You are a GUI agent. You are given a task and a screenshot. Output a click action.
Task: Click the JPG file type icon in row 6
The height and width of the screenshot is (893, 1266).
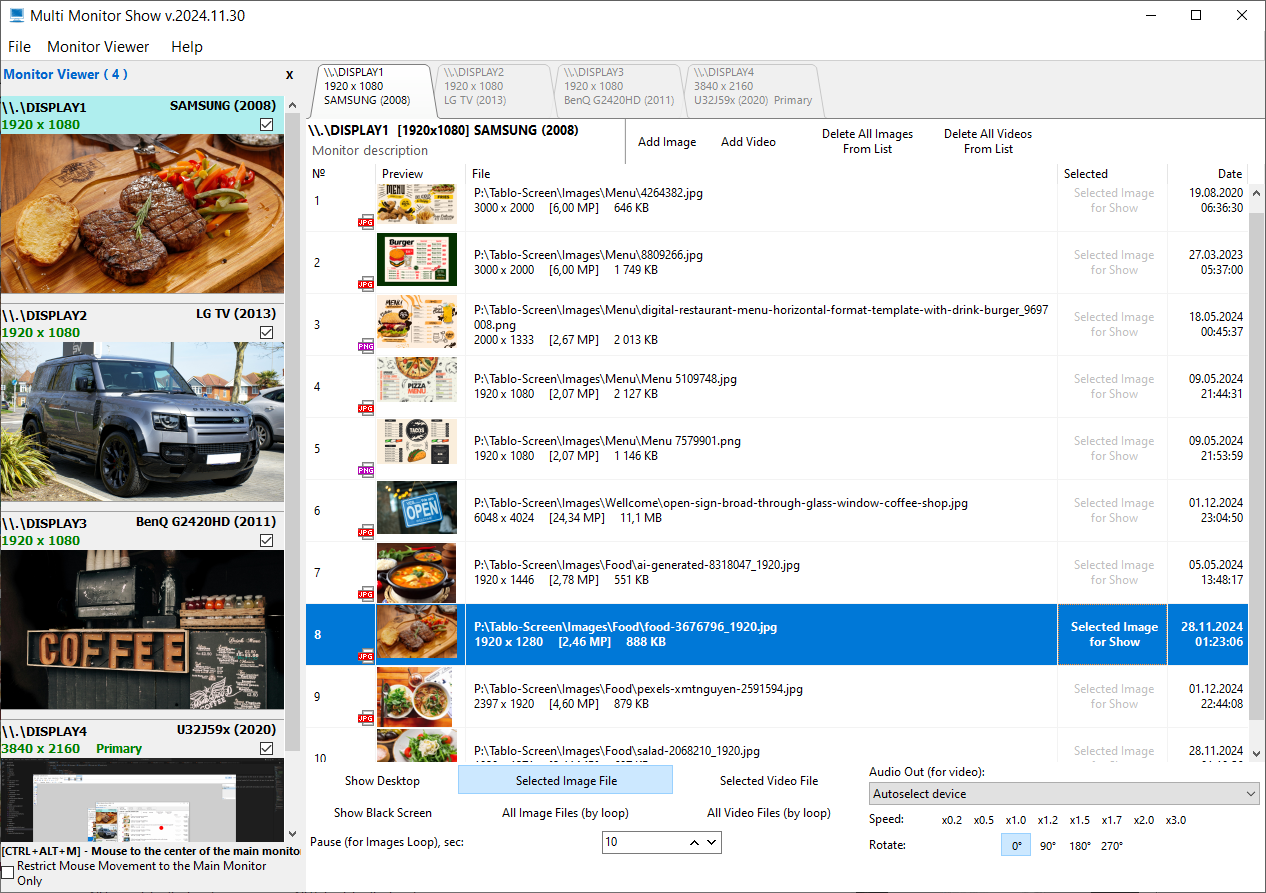point(366,532)
